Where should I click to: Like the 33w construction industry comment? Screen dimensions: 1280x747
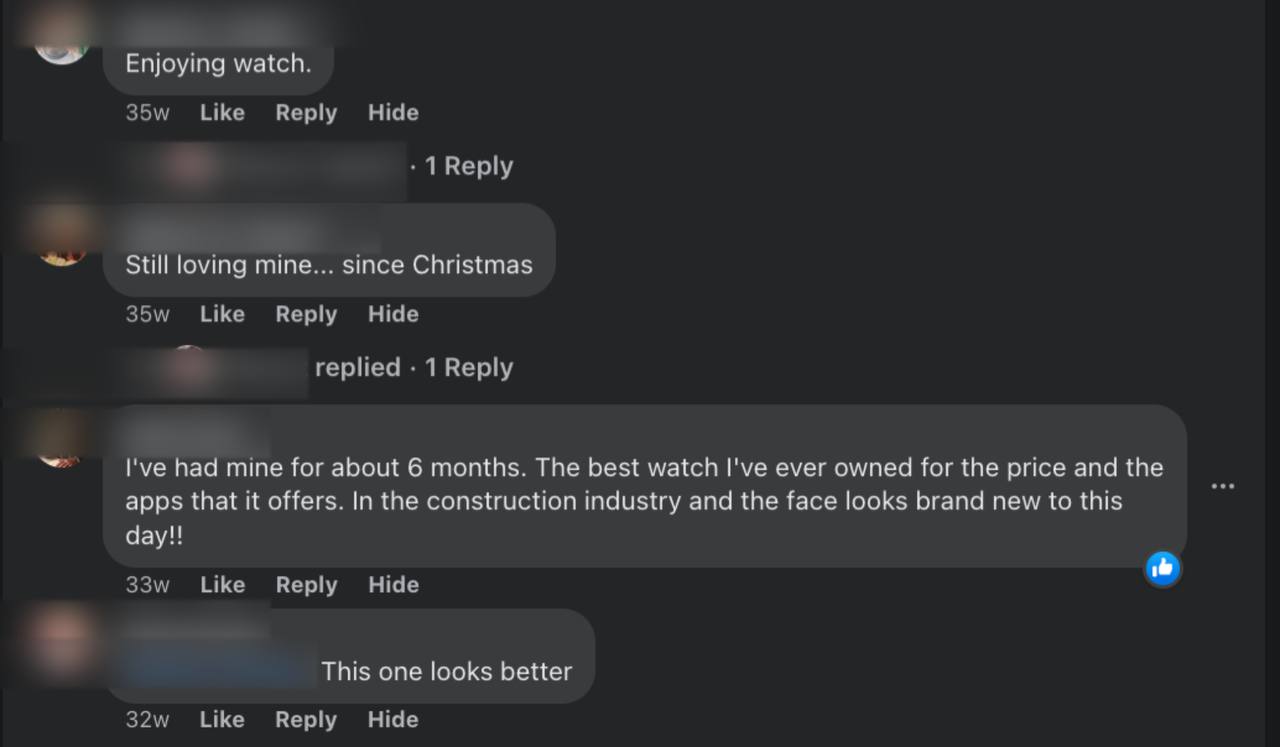[x=222, y=585]
